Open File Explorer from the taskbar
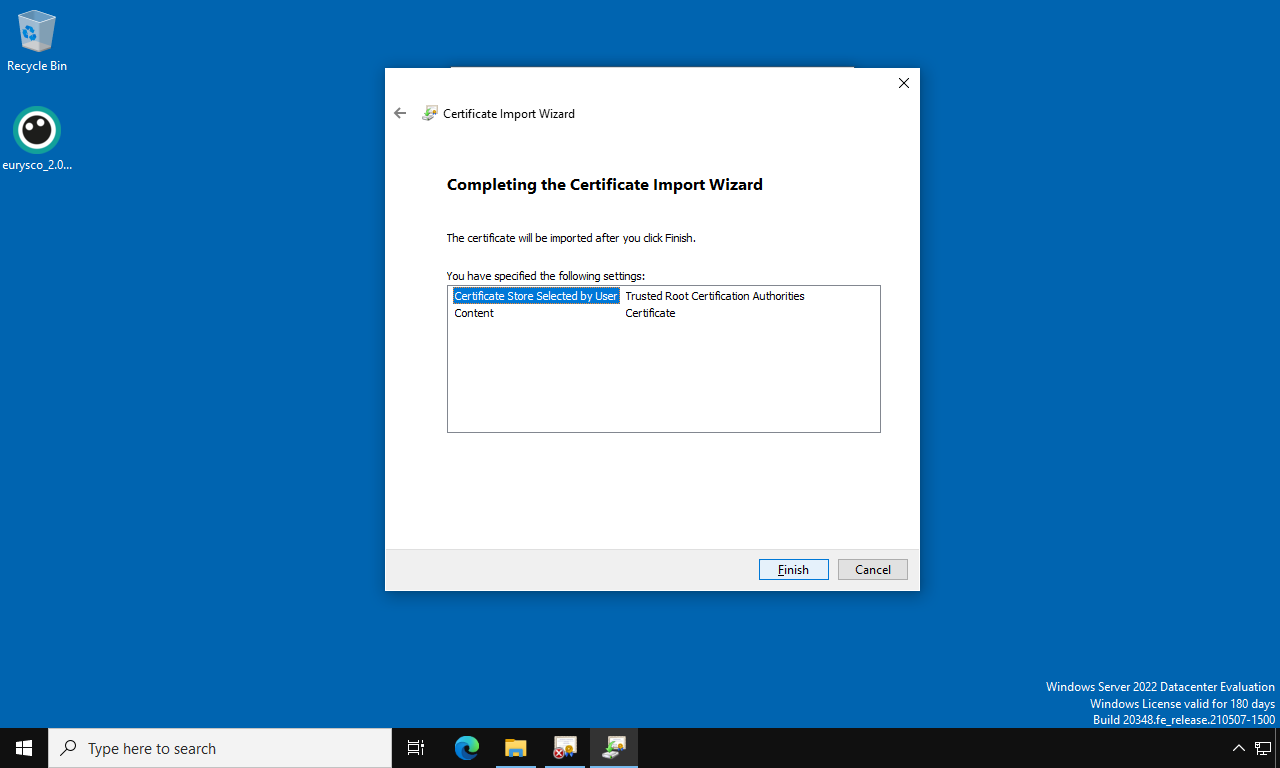Screen dimensions: 1280x768 (x=516, y=748)
